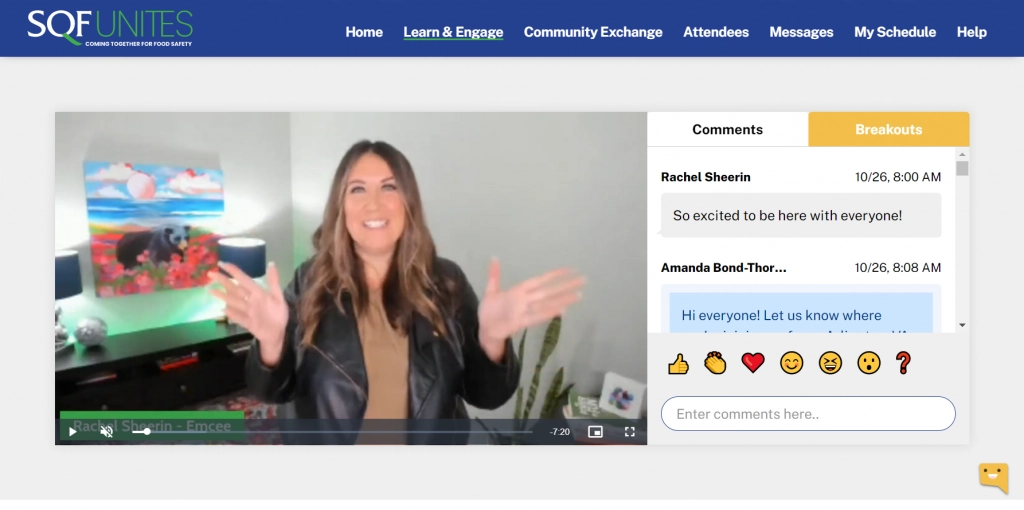Click the -7:20 remaining time display
1024x510 pixels.
coord(560,432)
